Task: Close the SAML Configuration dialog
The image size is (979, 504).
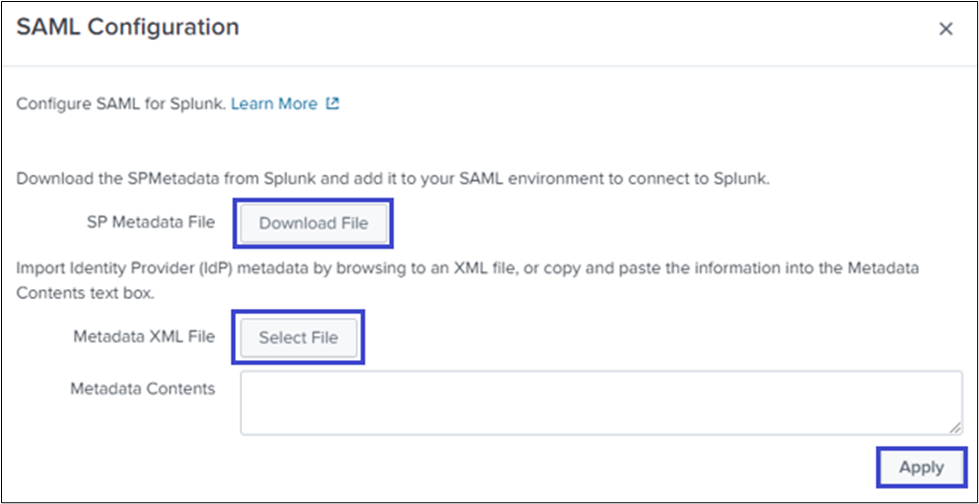Action: (945, 30)
